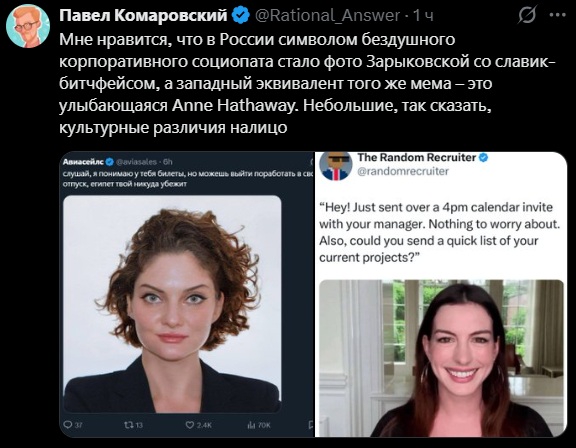The width and height of the screenshot is (576, 448).
Task: Click the 4pm calendar invite quote text
Action: coord(439,232)
